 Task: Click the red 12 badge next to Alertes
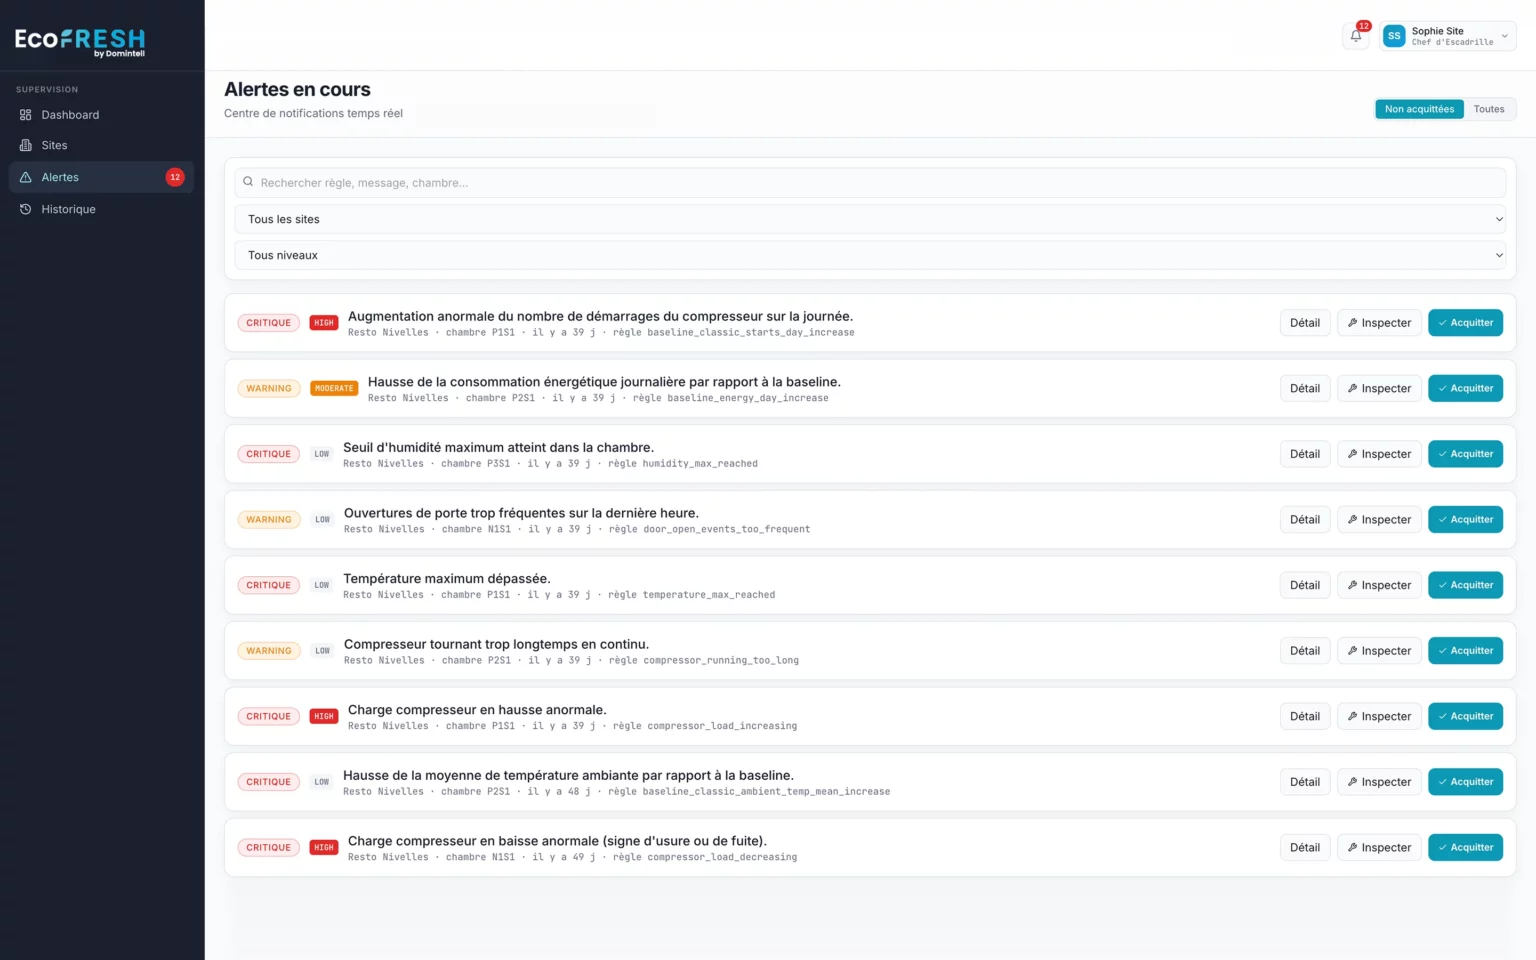pos(175,177)
